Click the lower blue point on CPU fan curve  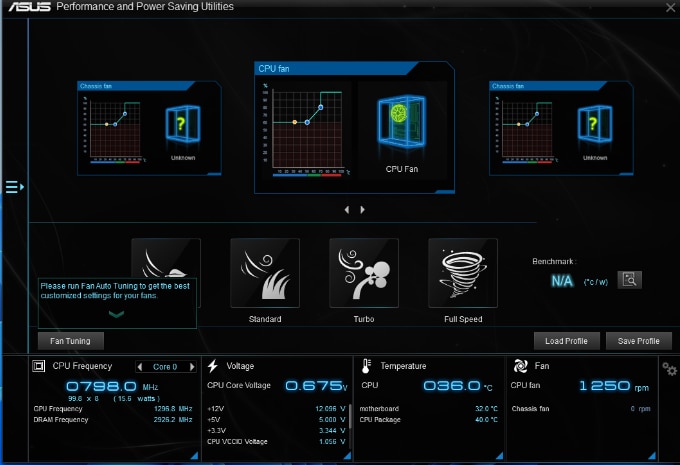pyautogui.click(x=307, y=123)
